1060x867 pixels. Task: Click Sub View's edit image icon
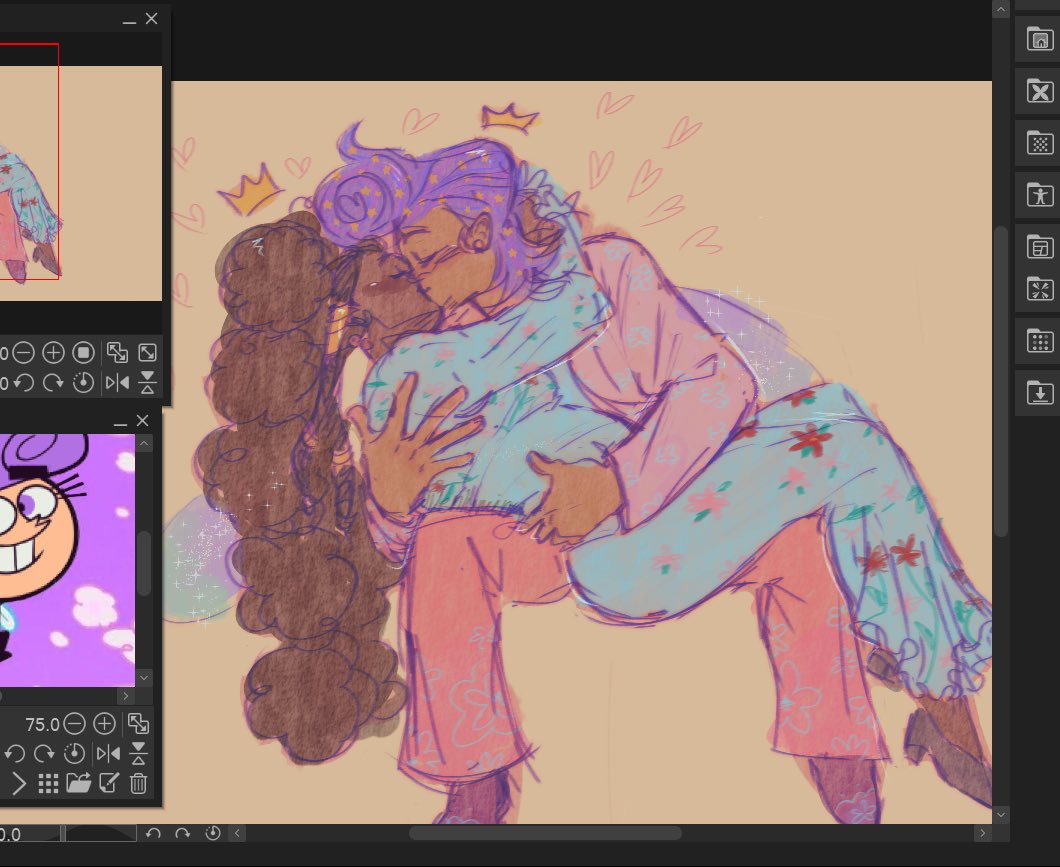109,784
